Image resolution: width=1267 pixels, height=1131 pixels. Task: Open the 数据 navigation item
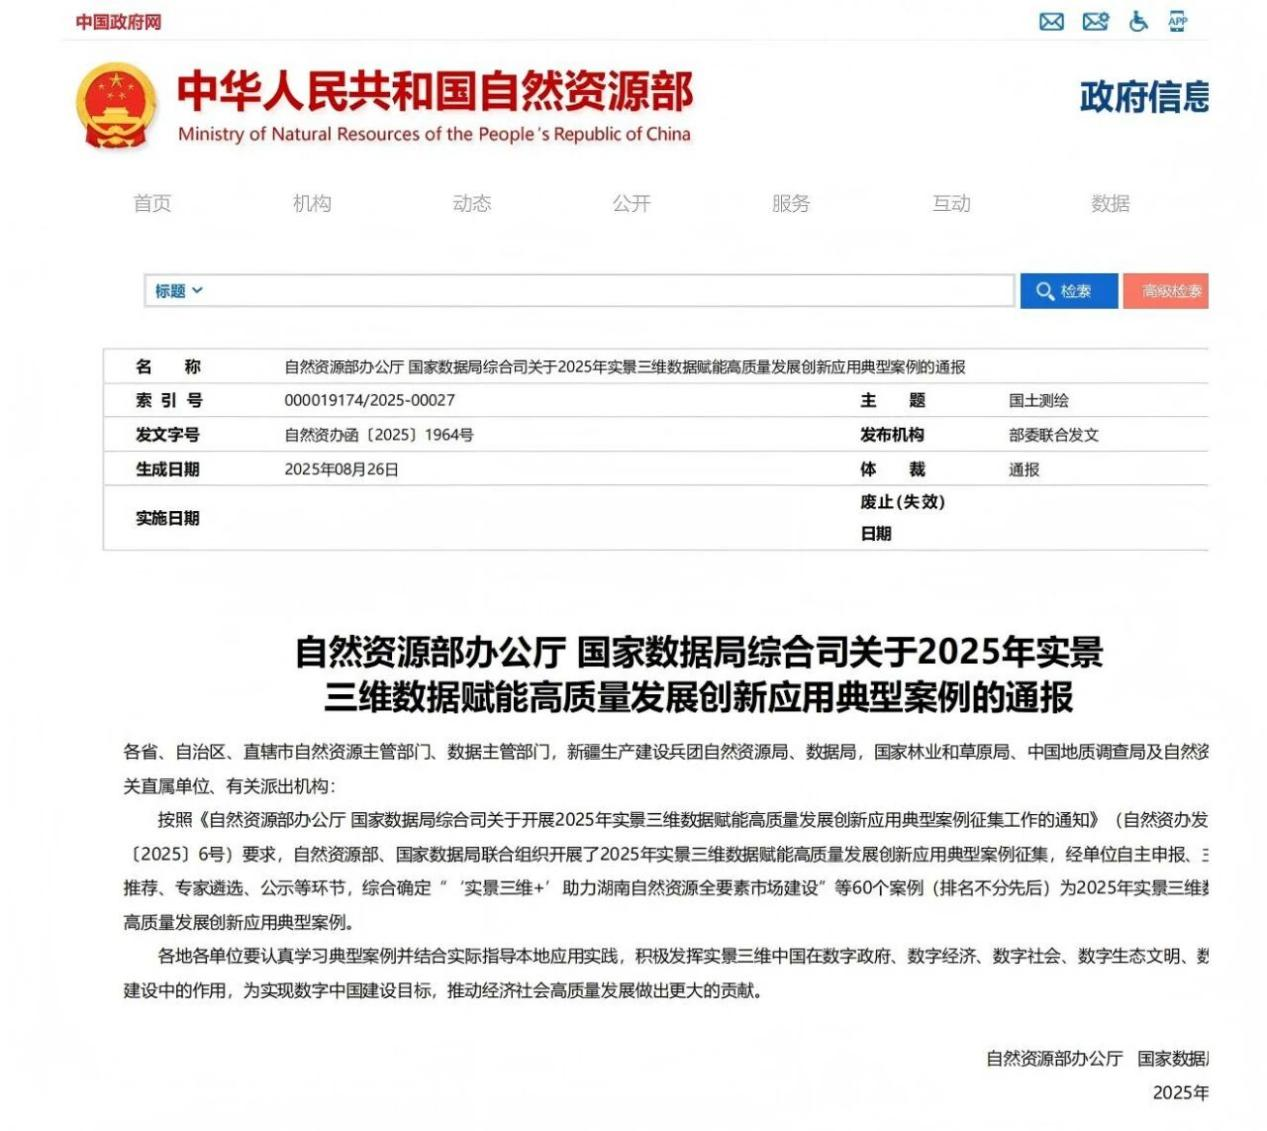pos(1110,203)
